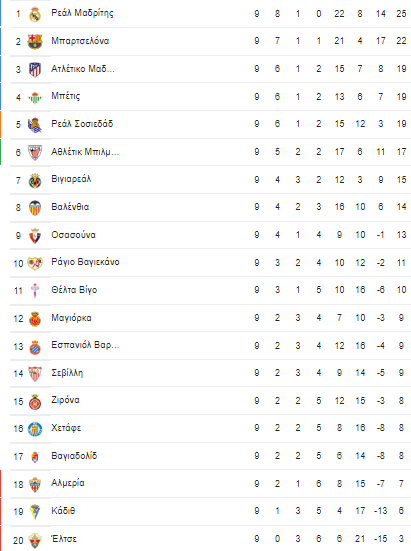Viewport: 411px width, 551px height.
Task: Click the Villarreal crest icon
Action: (x=35, y=180)
